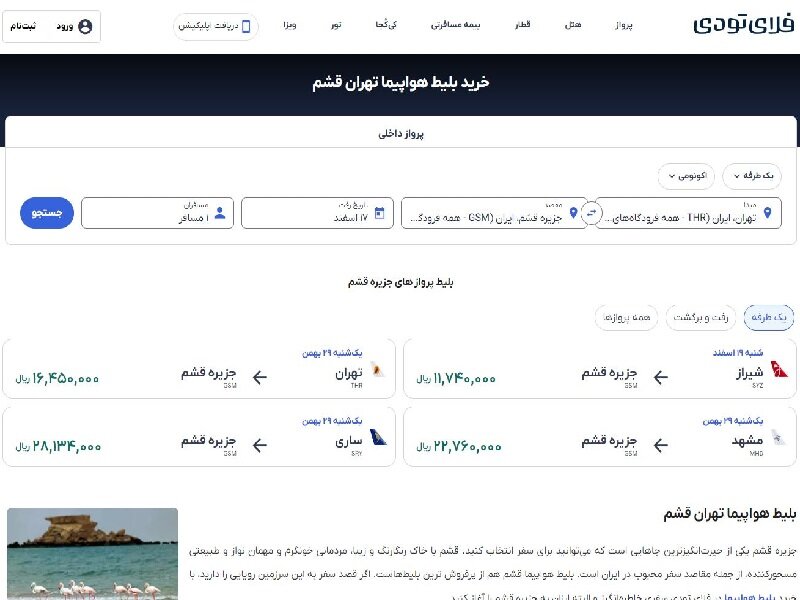Click the location pin icon beside جزیره قشم
Image resolution: width=800 pixels, height=600 pixels.
(x=572, y=213)
